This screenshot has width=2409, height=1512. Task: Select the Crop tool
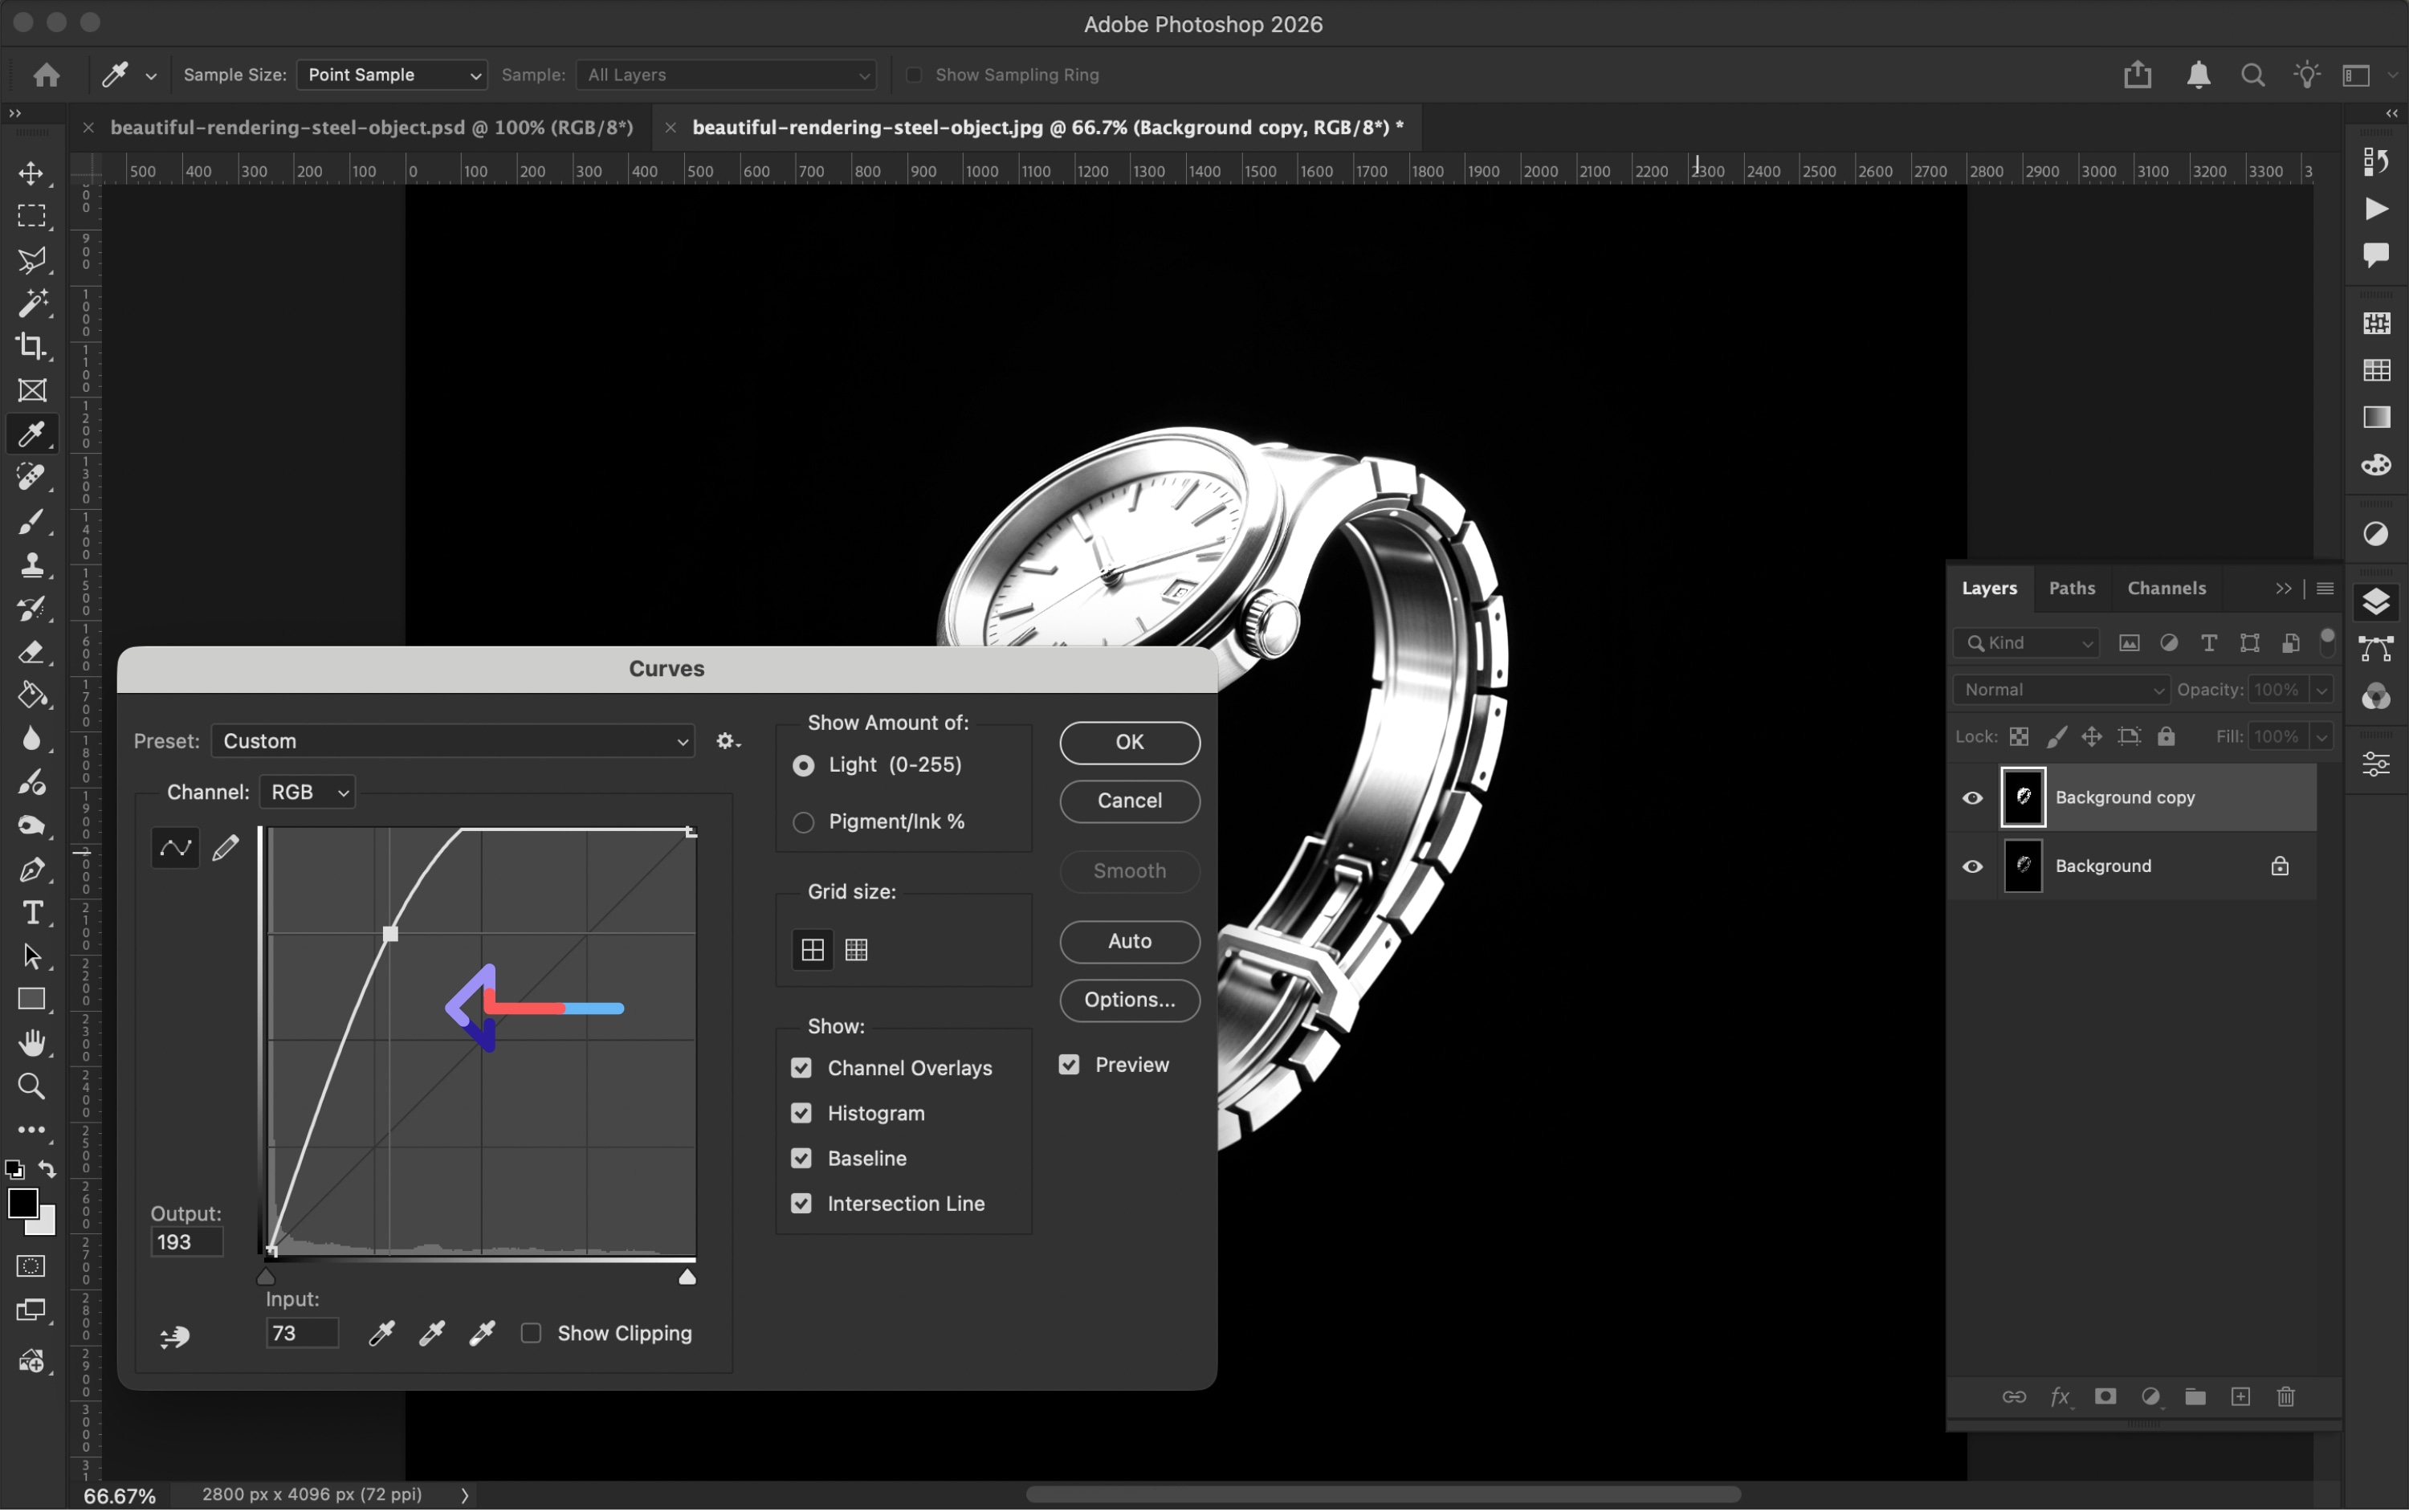click(31, 346)
